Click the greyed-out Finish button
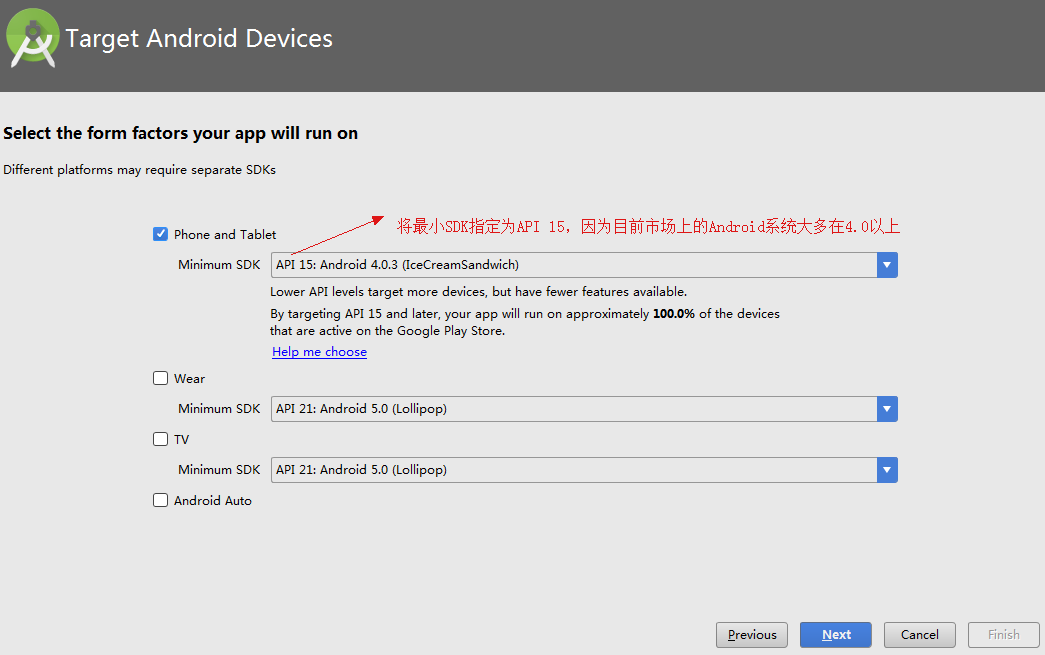The height and width of the screenshot is (655, 1045). [x=1004, y=635]
